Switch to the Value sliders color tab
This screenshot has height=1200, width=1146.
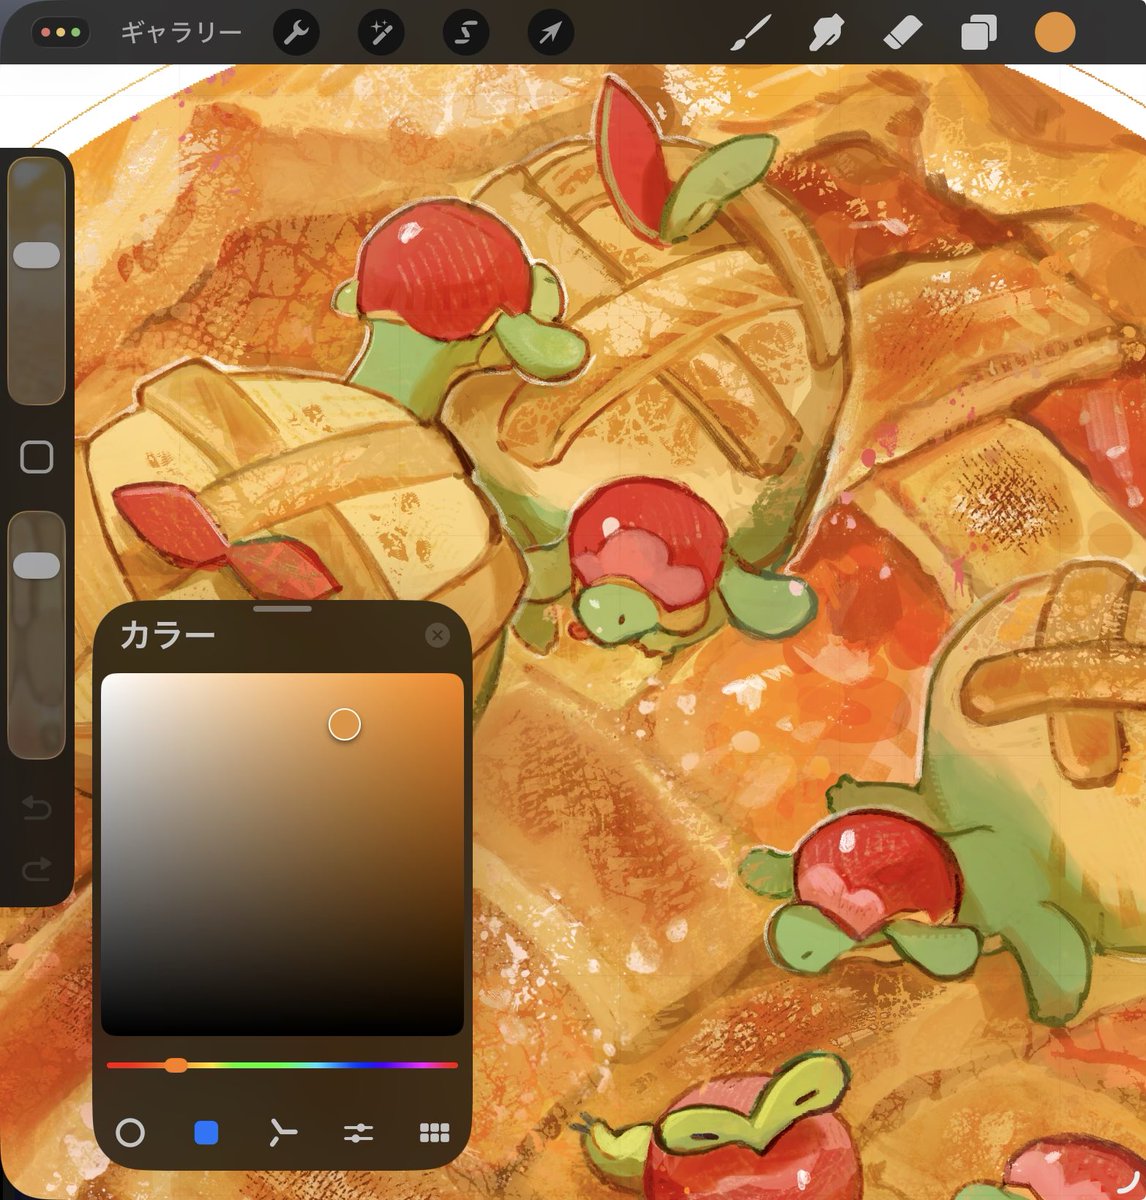point(358,1133)
